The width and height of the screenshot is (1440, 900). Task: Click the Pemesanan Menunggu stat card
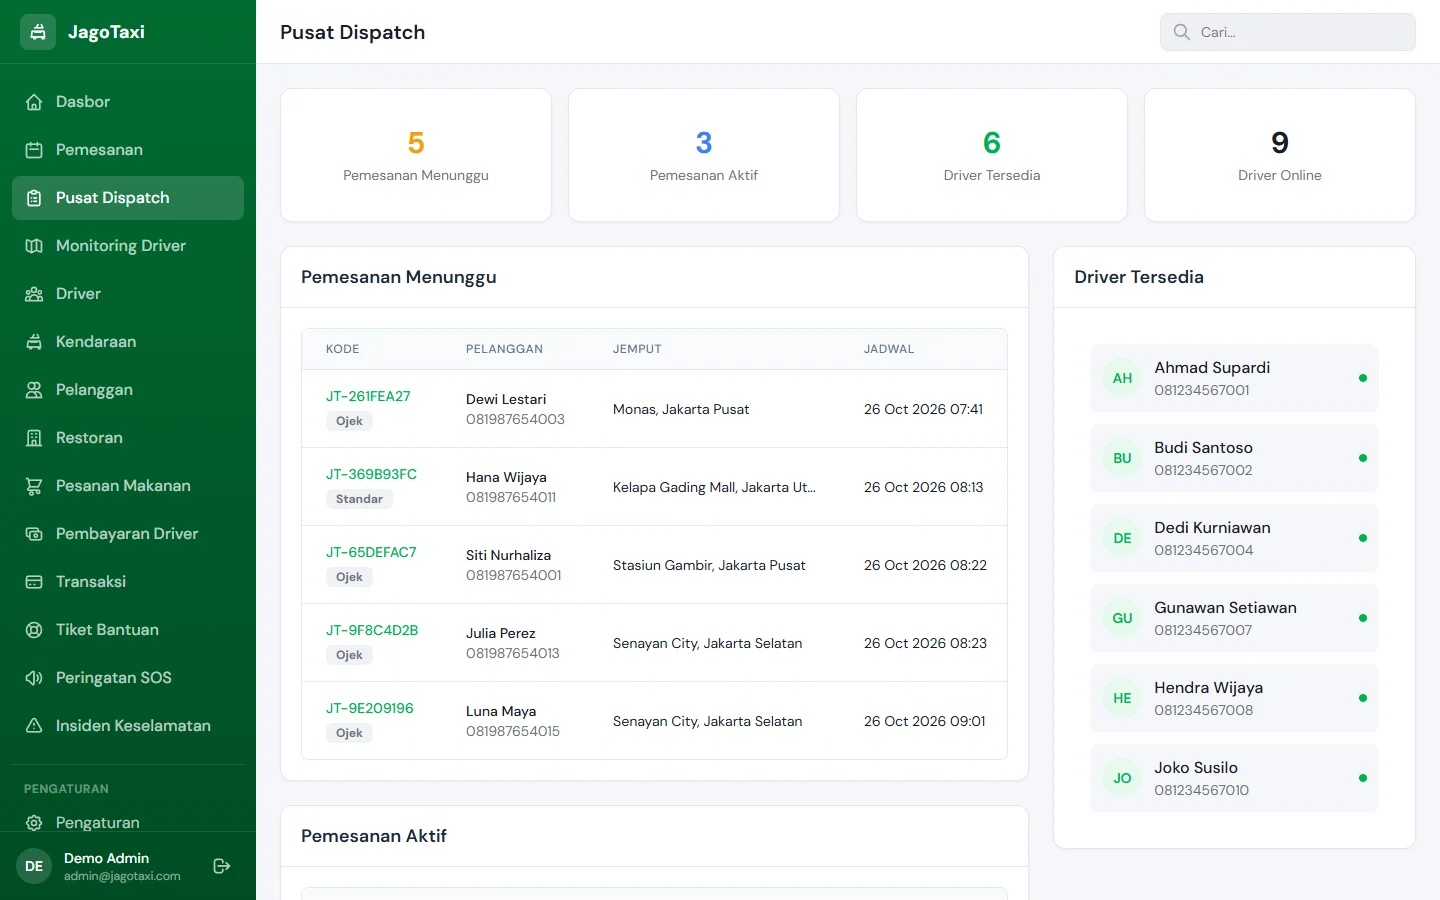pos(416,155)
